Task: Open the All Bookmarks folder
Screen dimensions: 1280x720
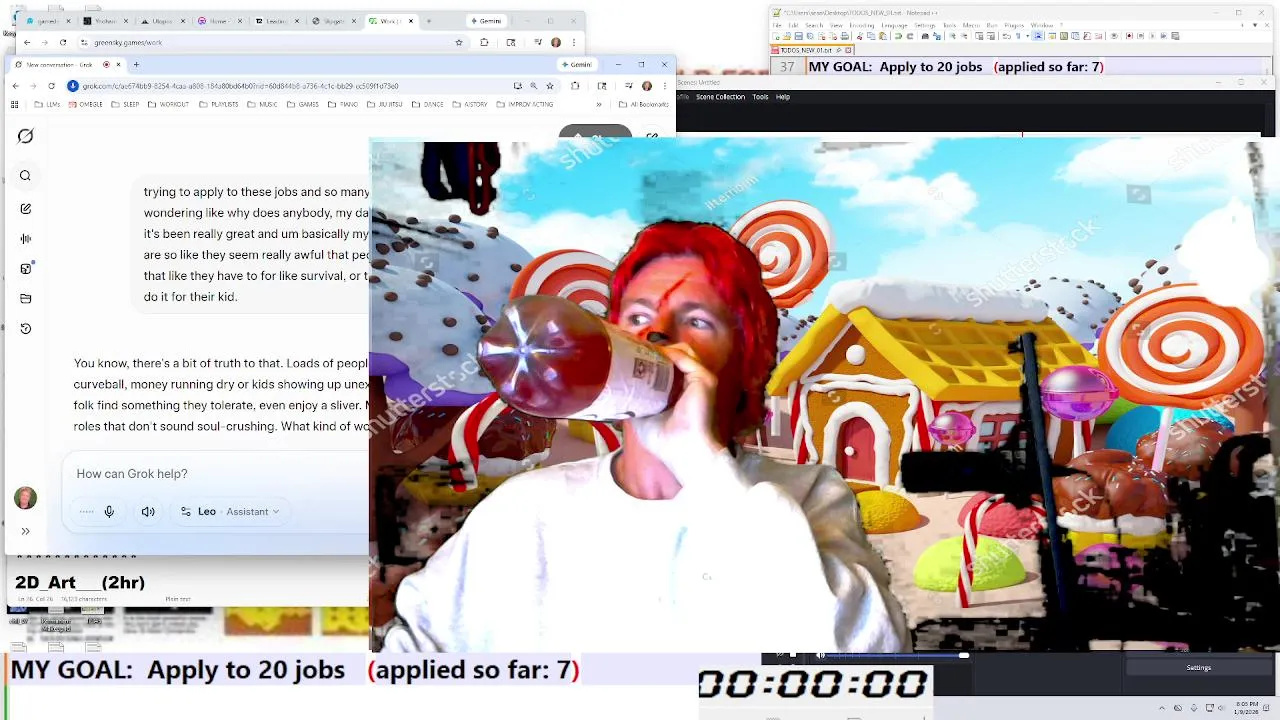Action: pyautogui.click(x=644, y=104)
